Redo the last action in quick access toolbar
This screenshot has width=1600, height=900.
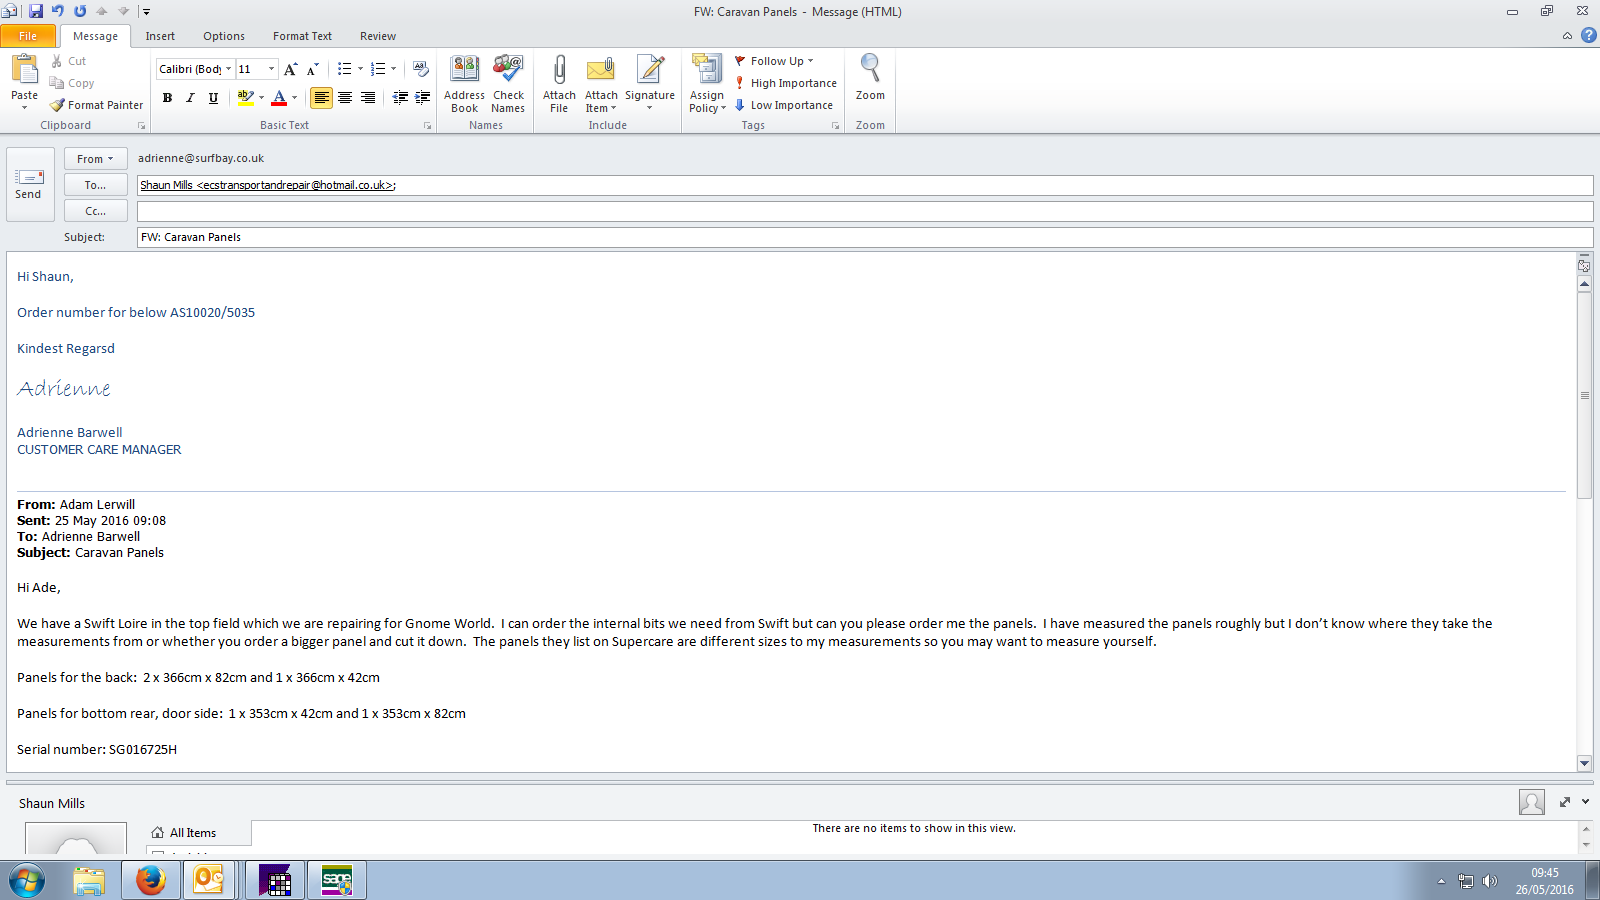(80, 11)
